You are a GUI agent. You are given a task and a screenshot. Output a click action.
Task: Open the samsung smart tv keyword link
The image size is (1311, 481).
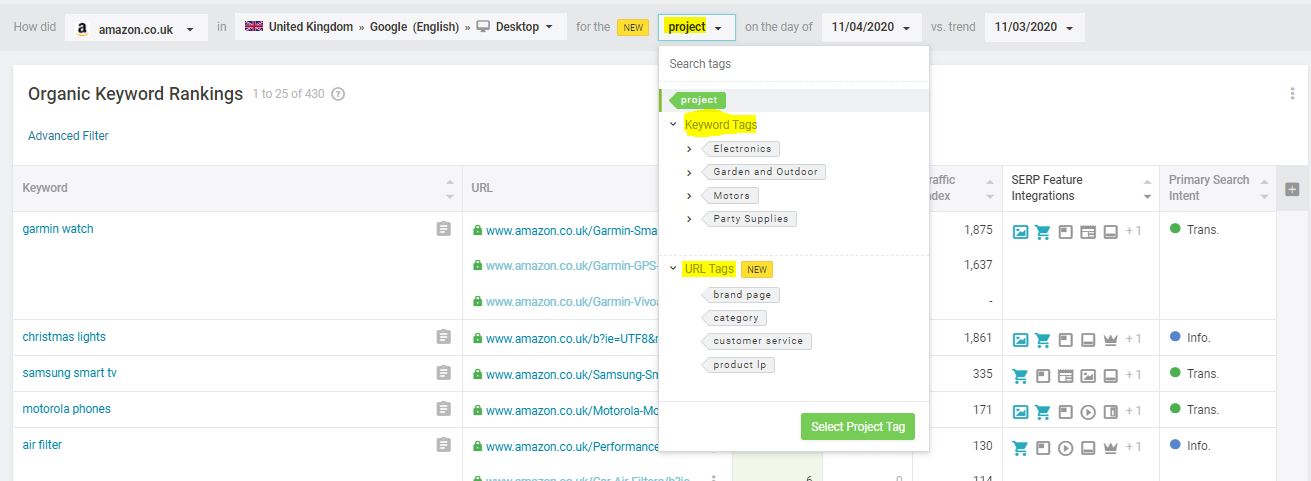pyautogui.click(x=68, y=373)
